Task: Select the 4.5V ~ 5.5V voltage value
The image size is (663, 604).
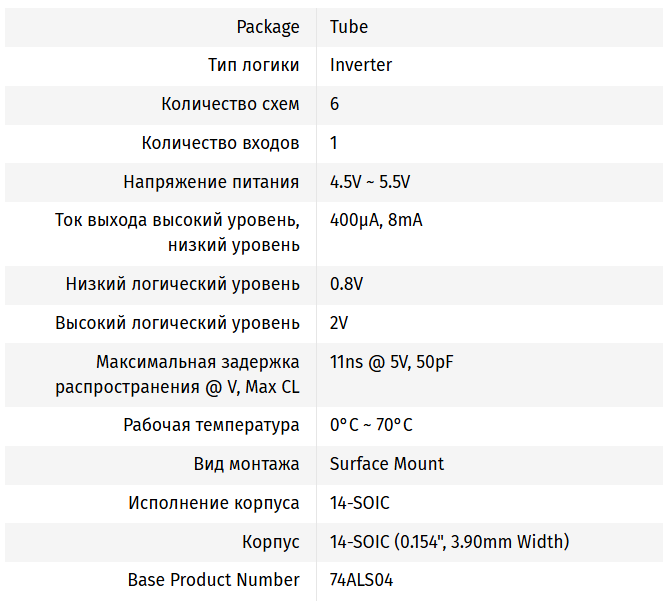Action: coord(370,182)
